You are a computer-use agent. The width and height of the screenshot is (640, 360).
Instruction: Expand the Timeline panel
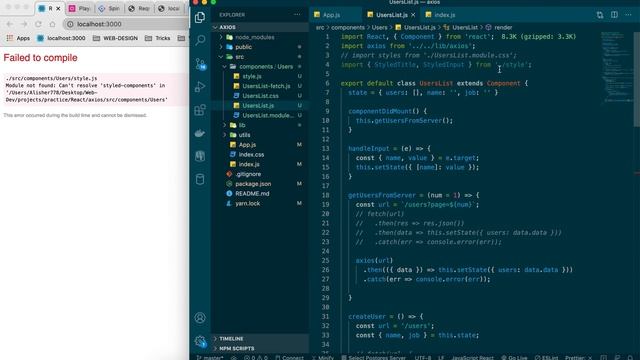pos(260,339)
